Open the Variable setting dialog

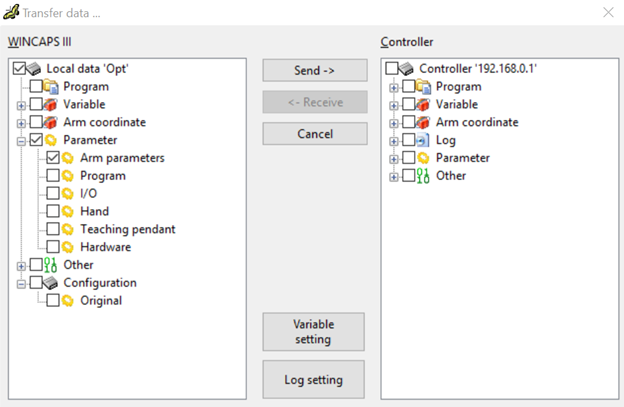coord(314,332)
